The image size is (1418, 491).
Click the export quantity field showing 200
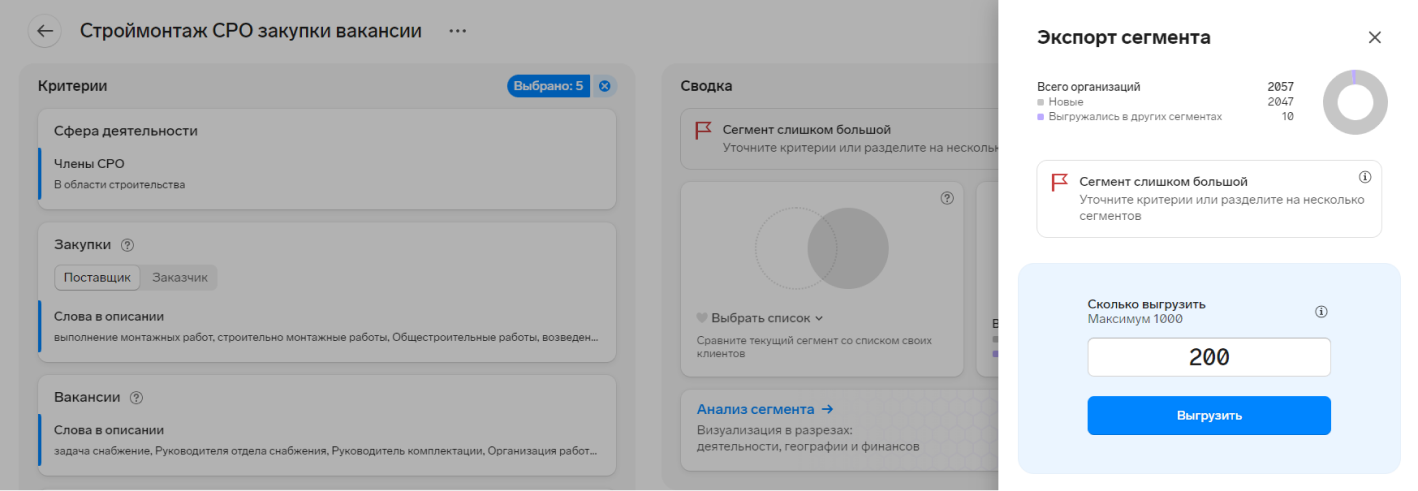(x=1209, y=357)
